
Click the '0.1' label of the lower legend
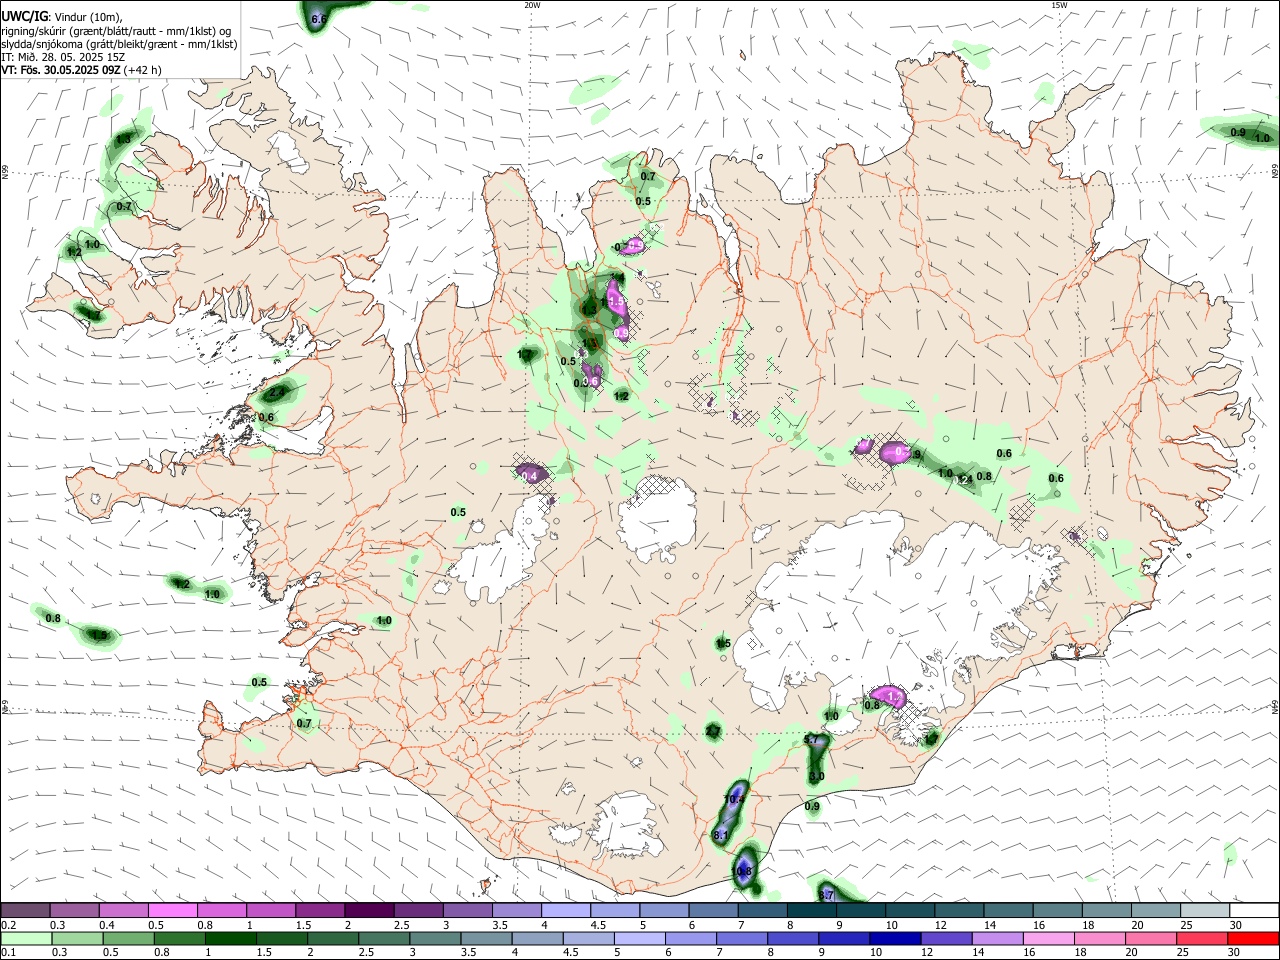point(8,953)
